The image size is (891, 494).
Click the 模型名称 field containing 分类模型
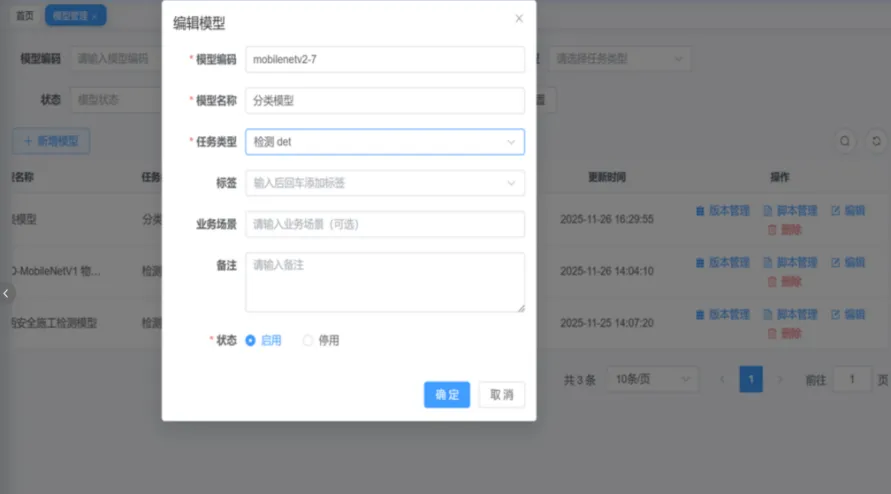[385, 101]
